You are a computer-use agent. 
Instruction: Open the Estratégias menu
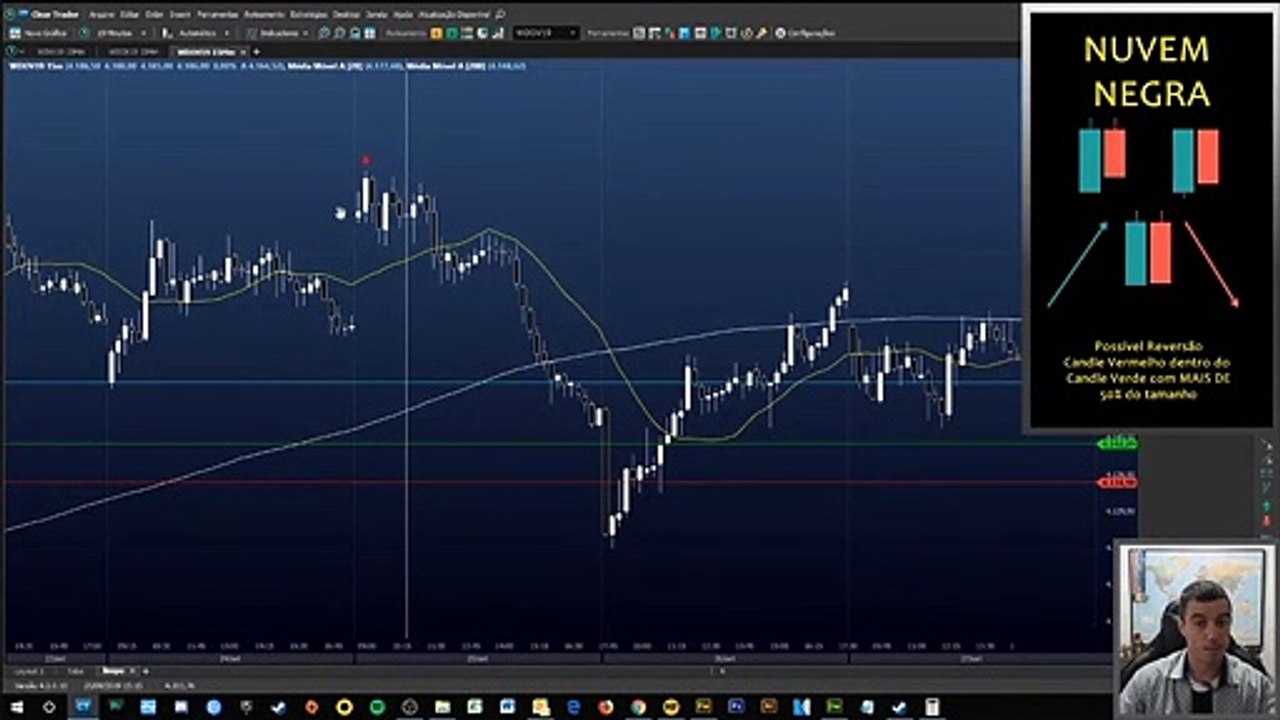308,15
